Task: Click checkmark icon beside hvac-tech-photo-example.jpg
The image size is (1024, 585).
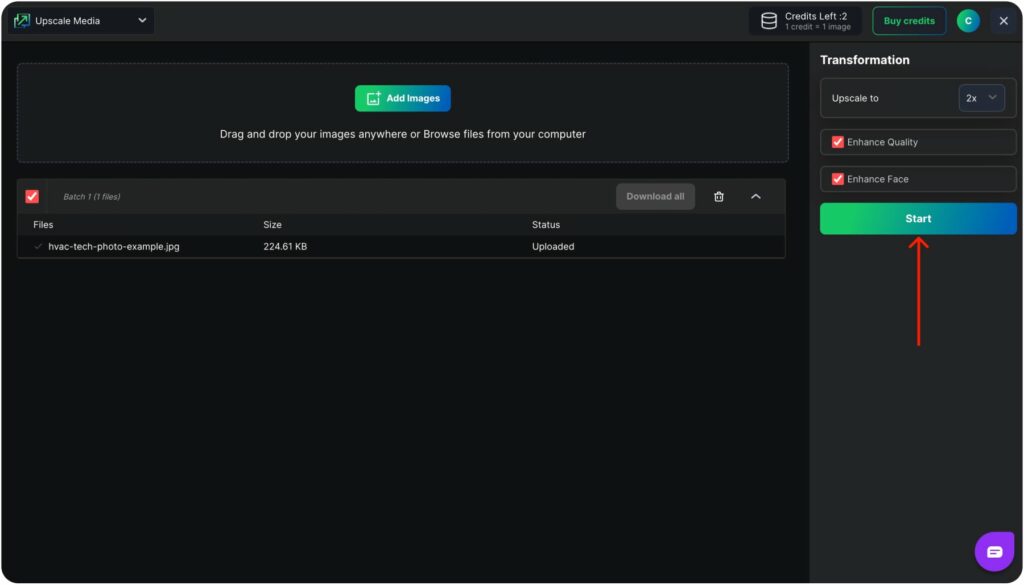Action: tap(38, 247)
